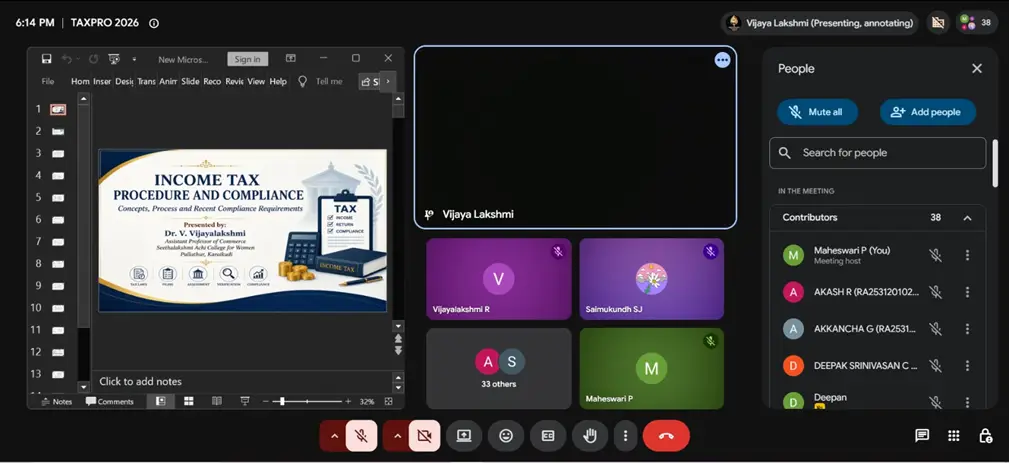This screenshot has width=1009, height=463.
Task: Open emoji reactions button
Action: coord(506,436)
